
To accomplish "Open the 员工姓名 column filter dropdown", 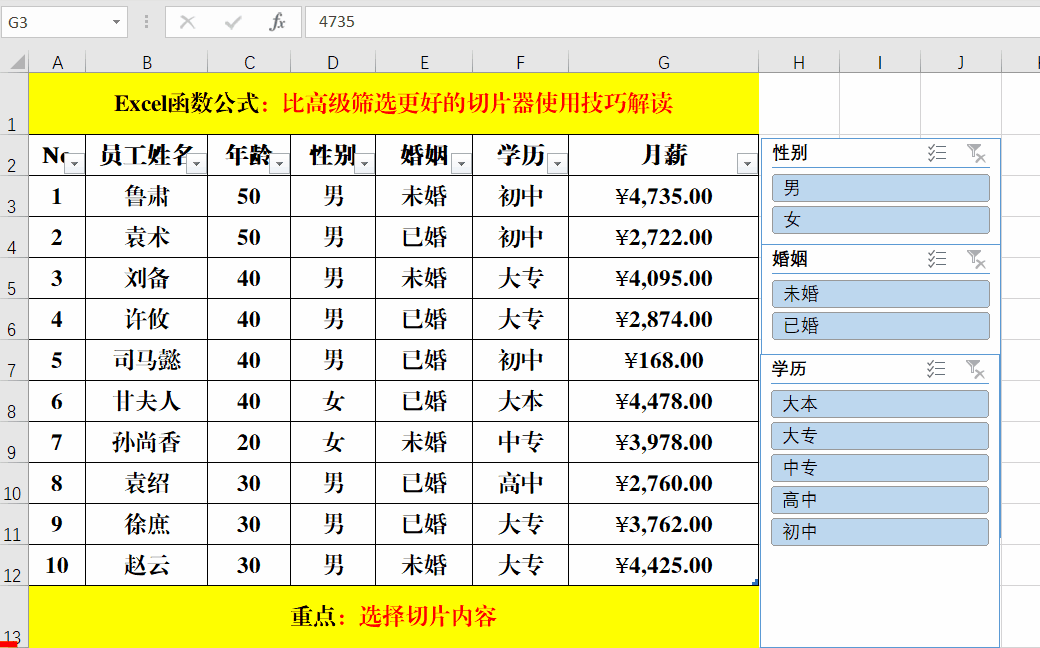I will tap(197, 163).
